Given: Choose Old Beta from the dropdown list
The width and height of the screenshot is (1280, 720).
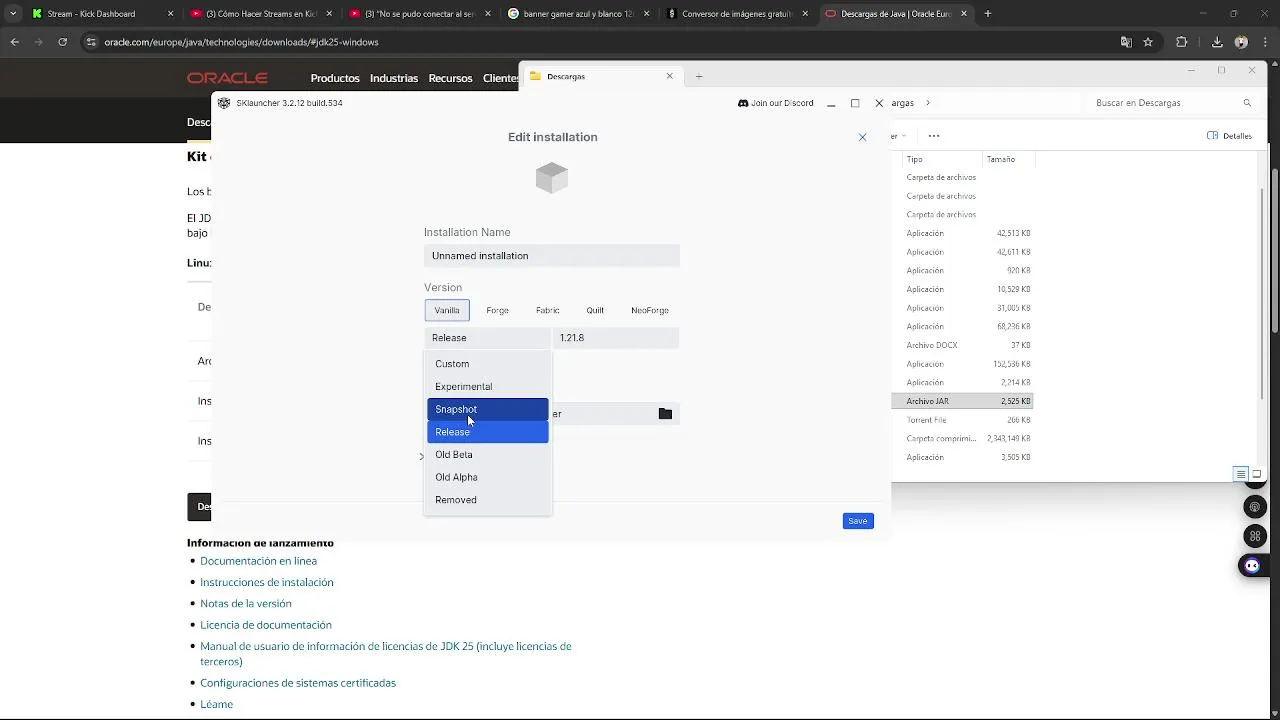Looking at the screenshot, I should [488, 455].
